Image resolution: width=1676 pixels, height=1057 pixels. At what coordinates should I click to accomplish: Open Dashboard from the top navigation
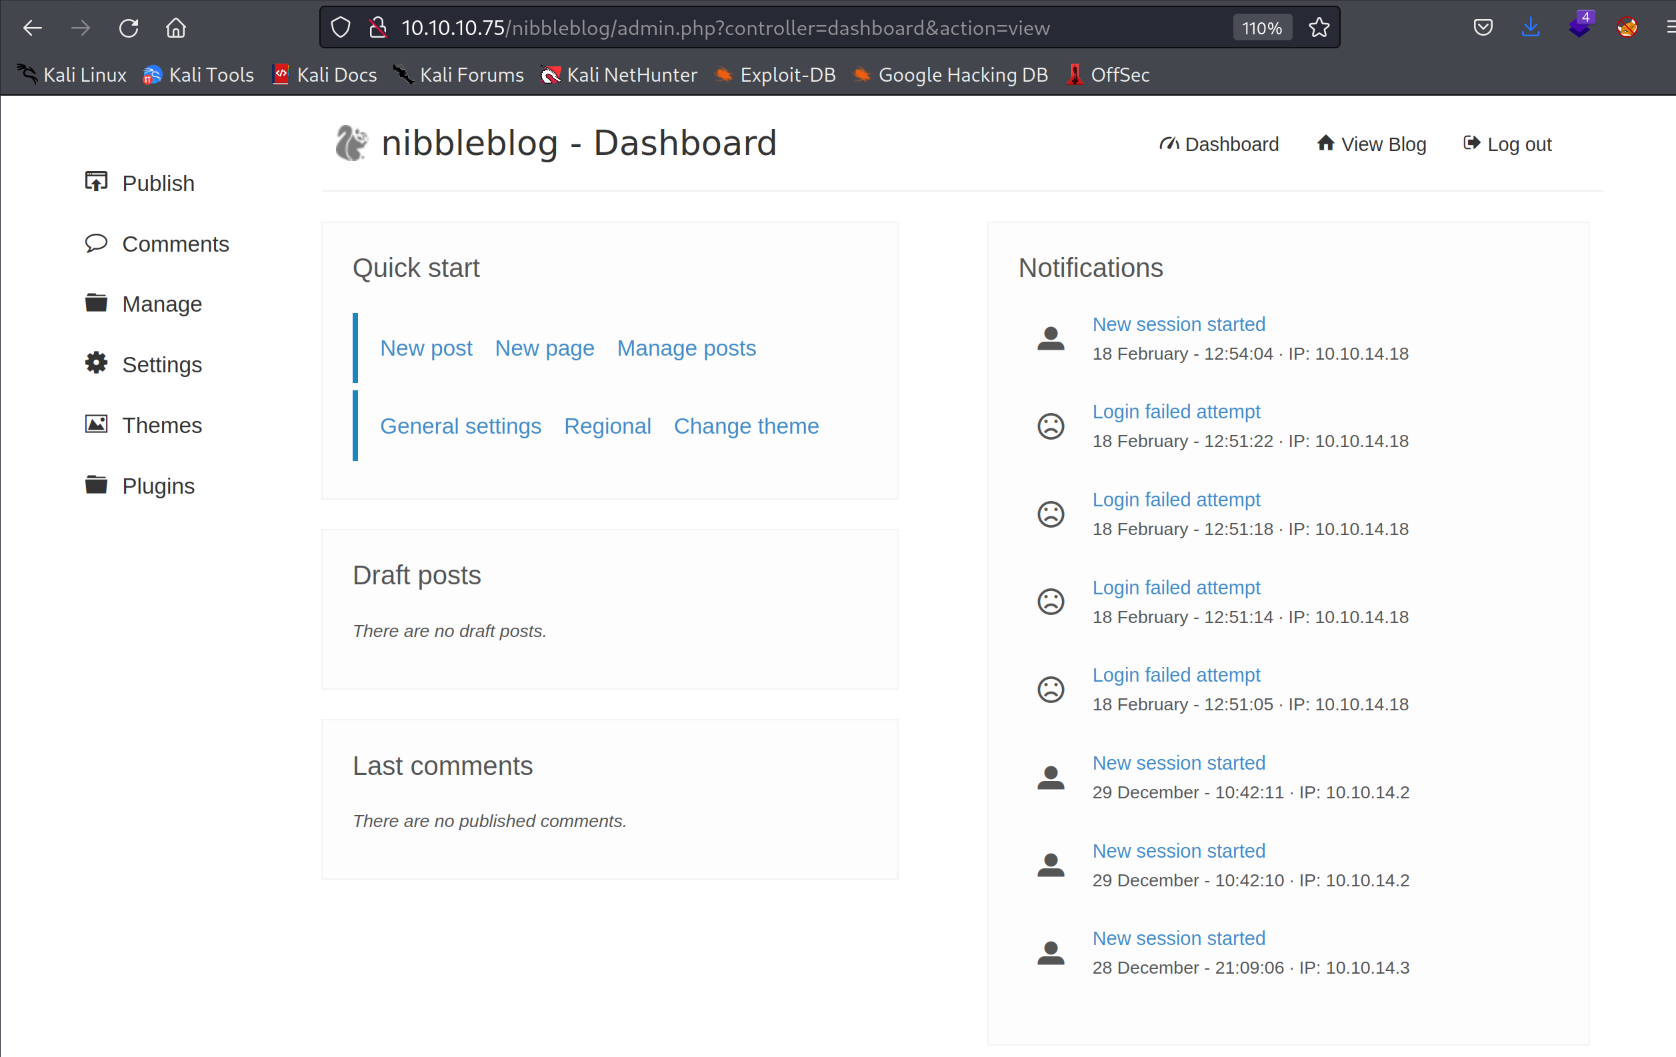pos(1219,144)
